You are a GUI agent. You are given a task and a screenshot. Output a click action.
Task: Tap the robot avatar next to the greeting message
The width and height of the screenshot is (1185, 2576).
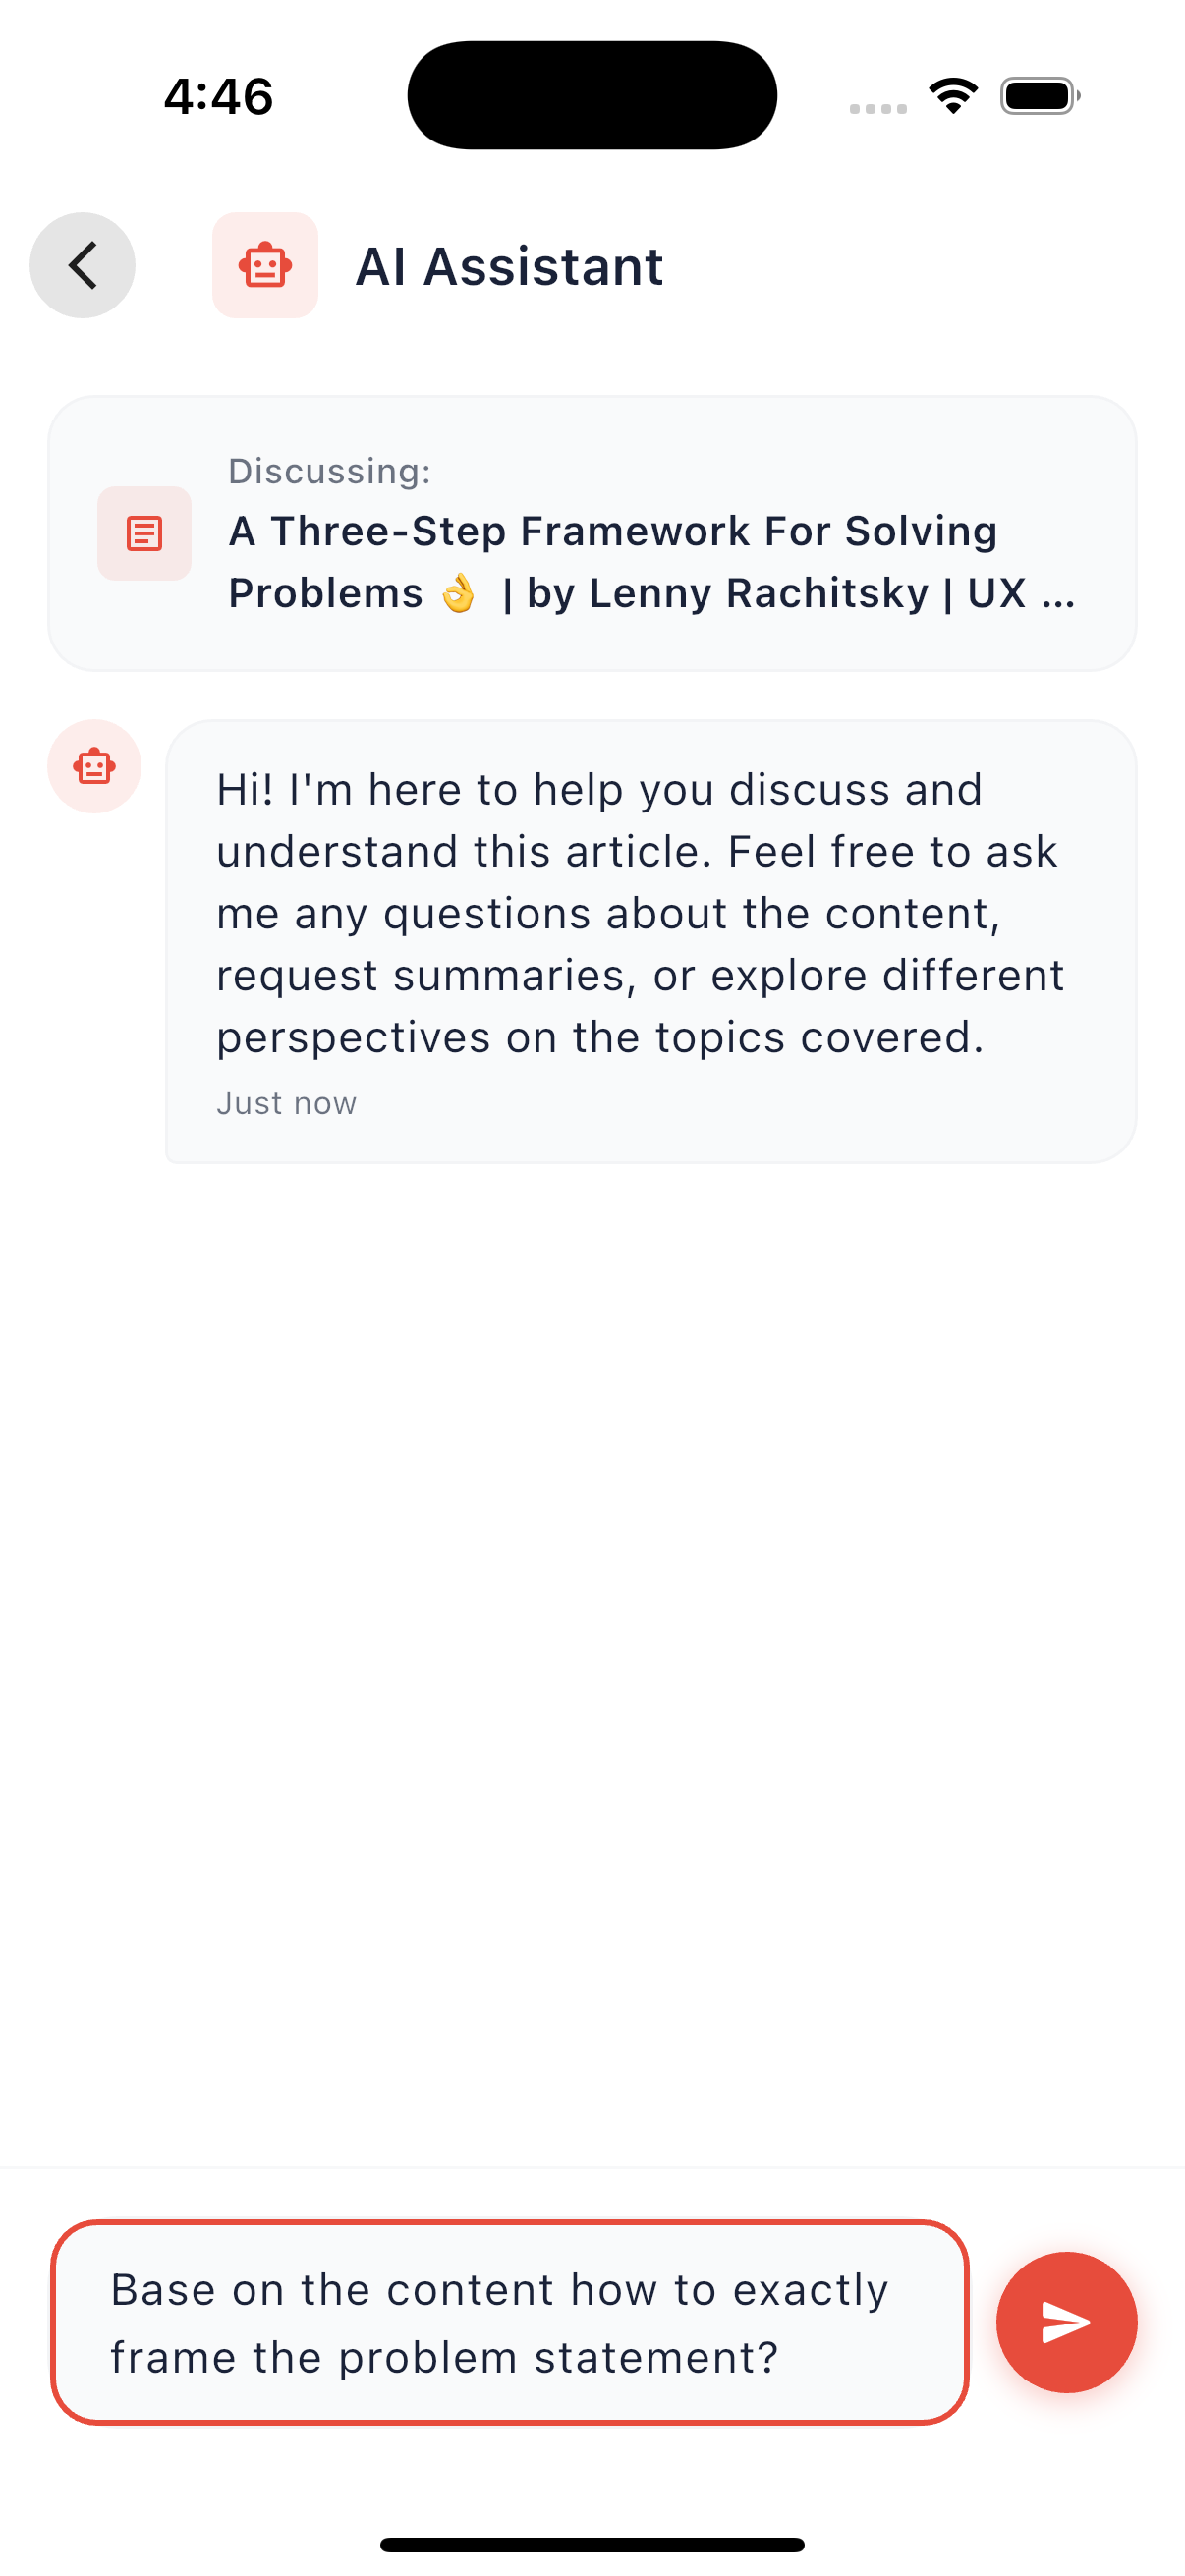[93, 765]
